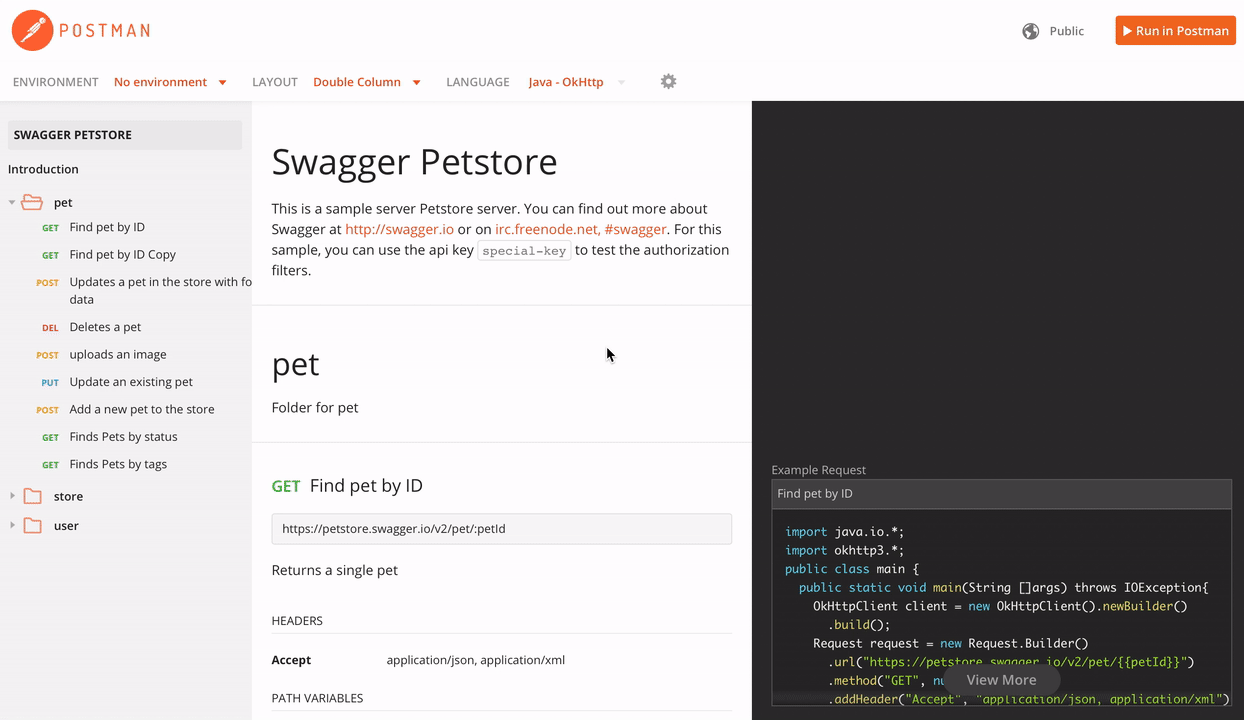Click the special-key code text
Screen dimensions: 1244x720
point(524,251)
